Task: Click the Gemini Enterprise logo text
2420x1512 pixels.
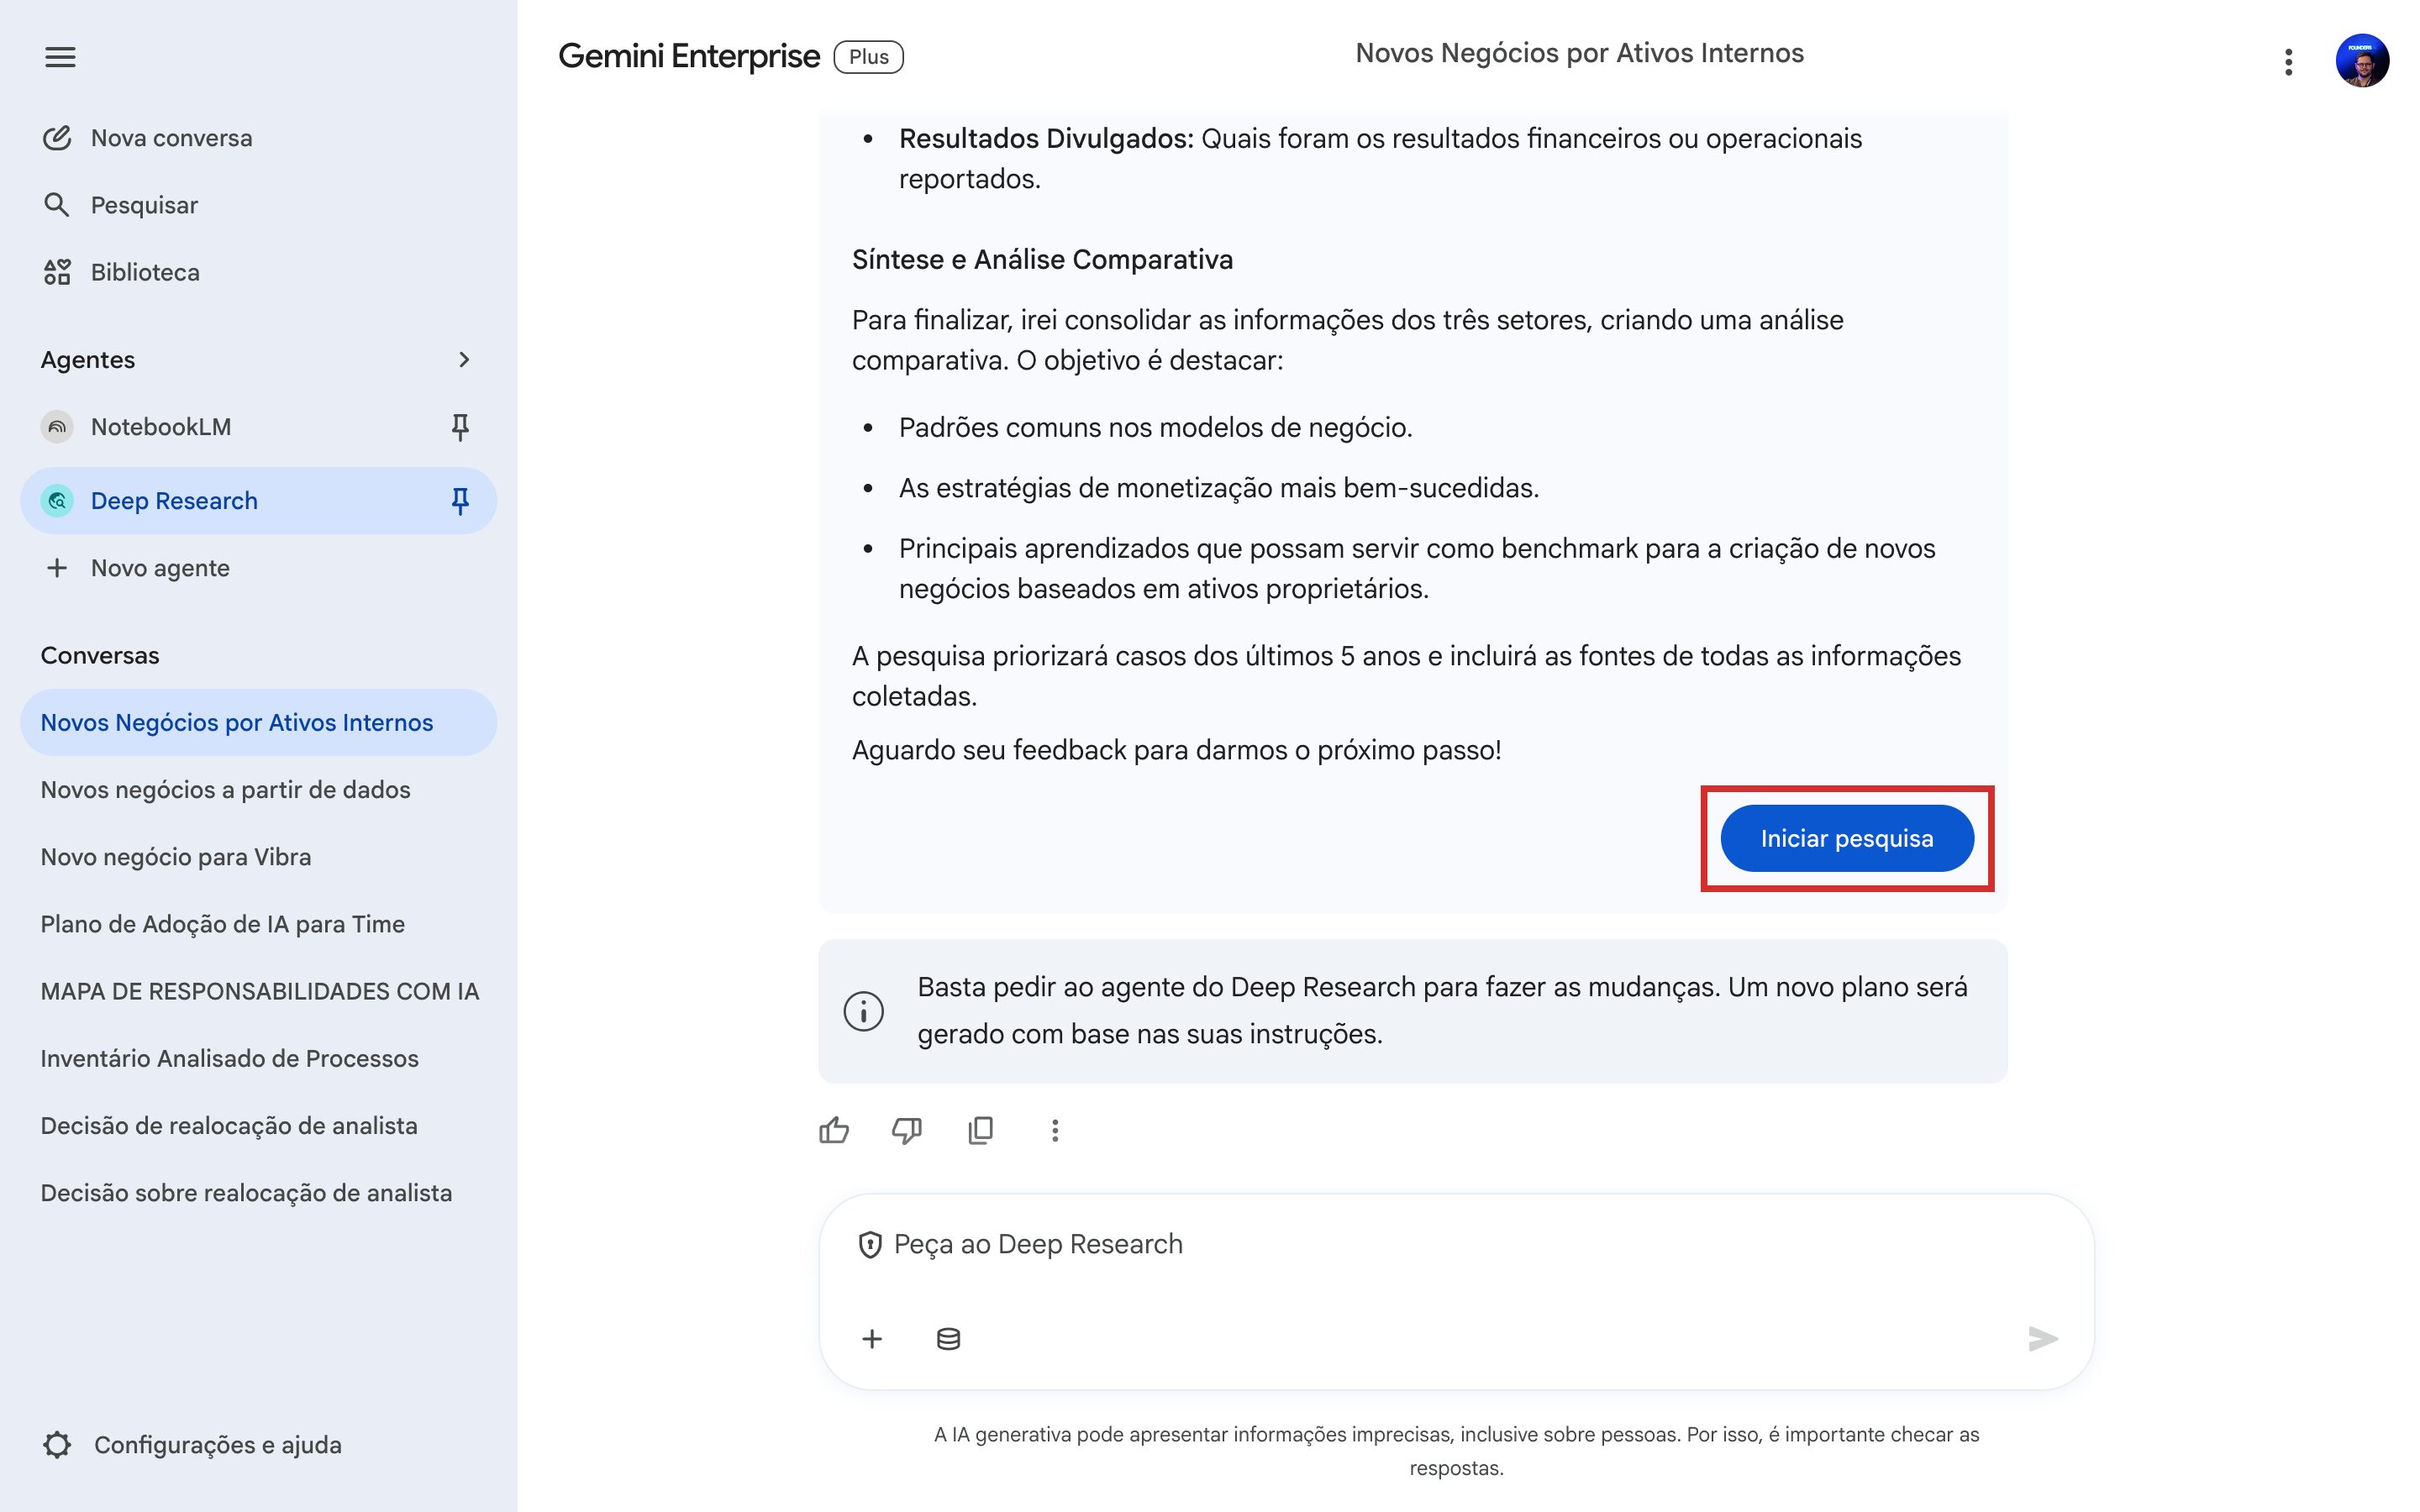Action: (x=689, y=56)
